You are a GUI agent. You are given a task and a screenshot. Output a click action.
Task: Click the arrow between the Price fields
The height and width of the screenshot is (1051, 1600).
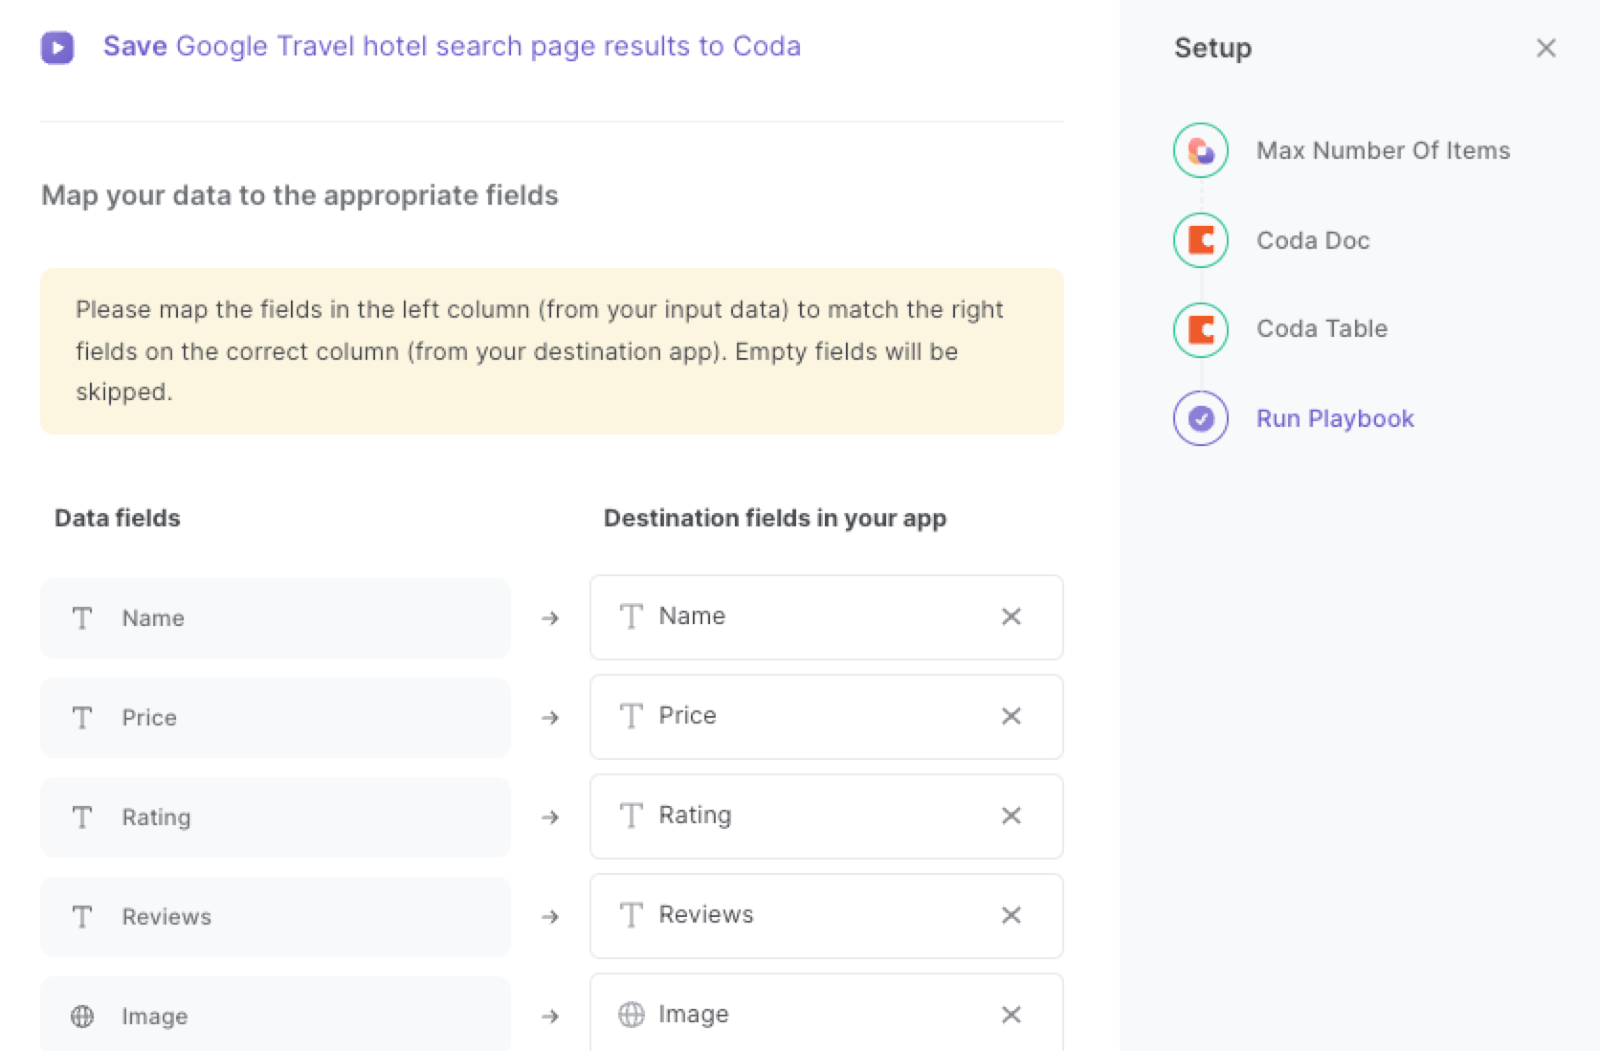(550, 717)
